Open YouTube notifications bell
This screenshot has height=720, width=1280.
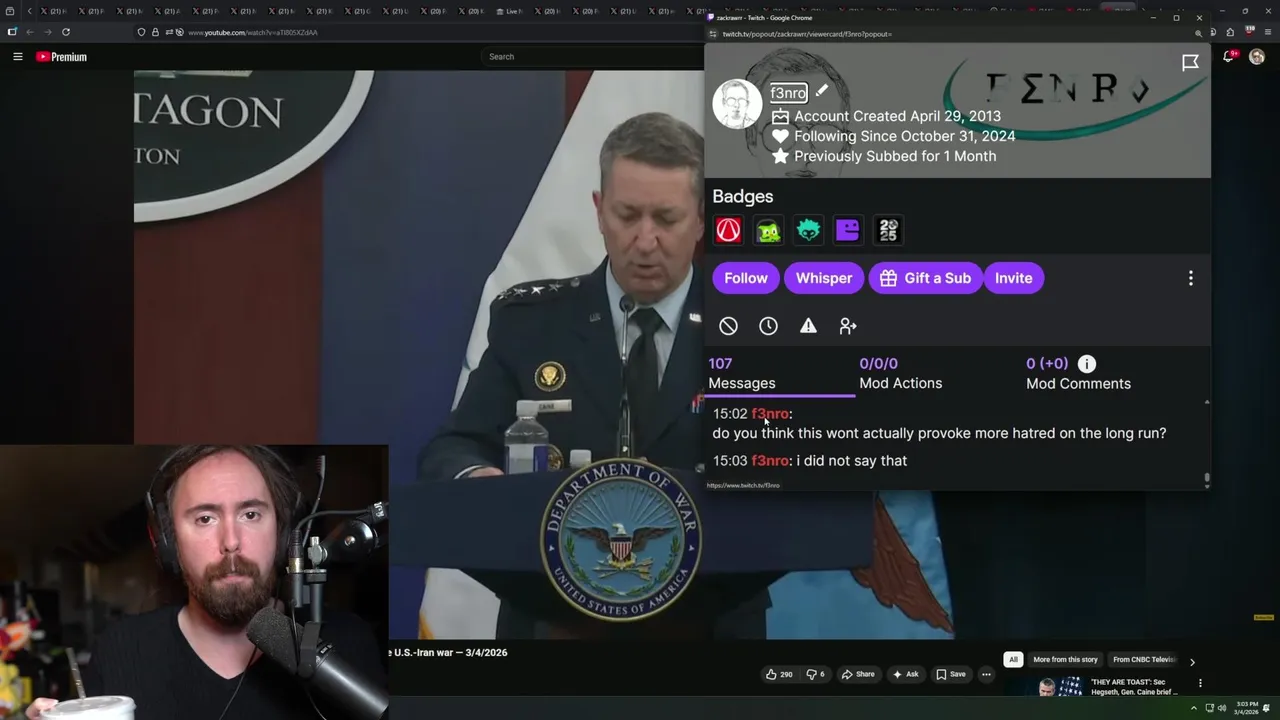(x=1228, y=57)
